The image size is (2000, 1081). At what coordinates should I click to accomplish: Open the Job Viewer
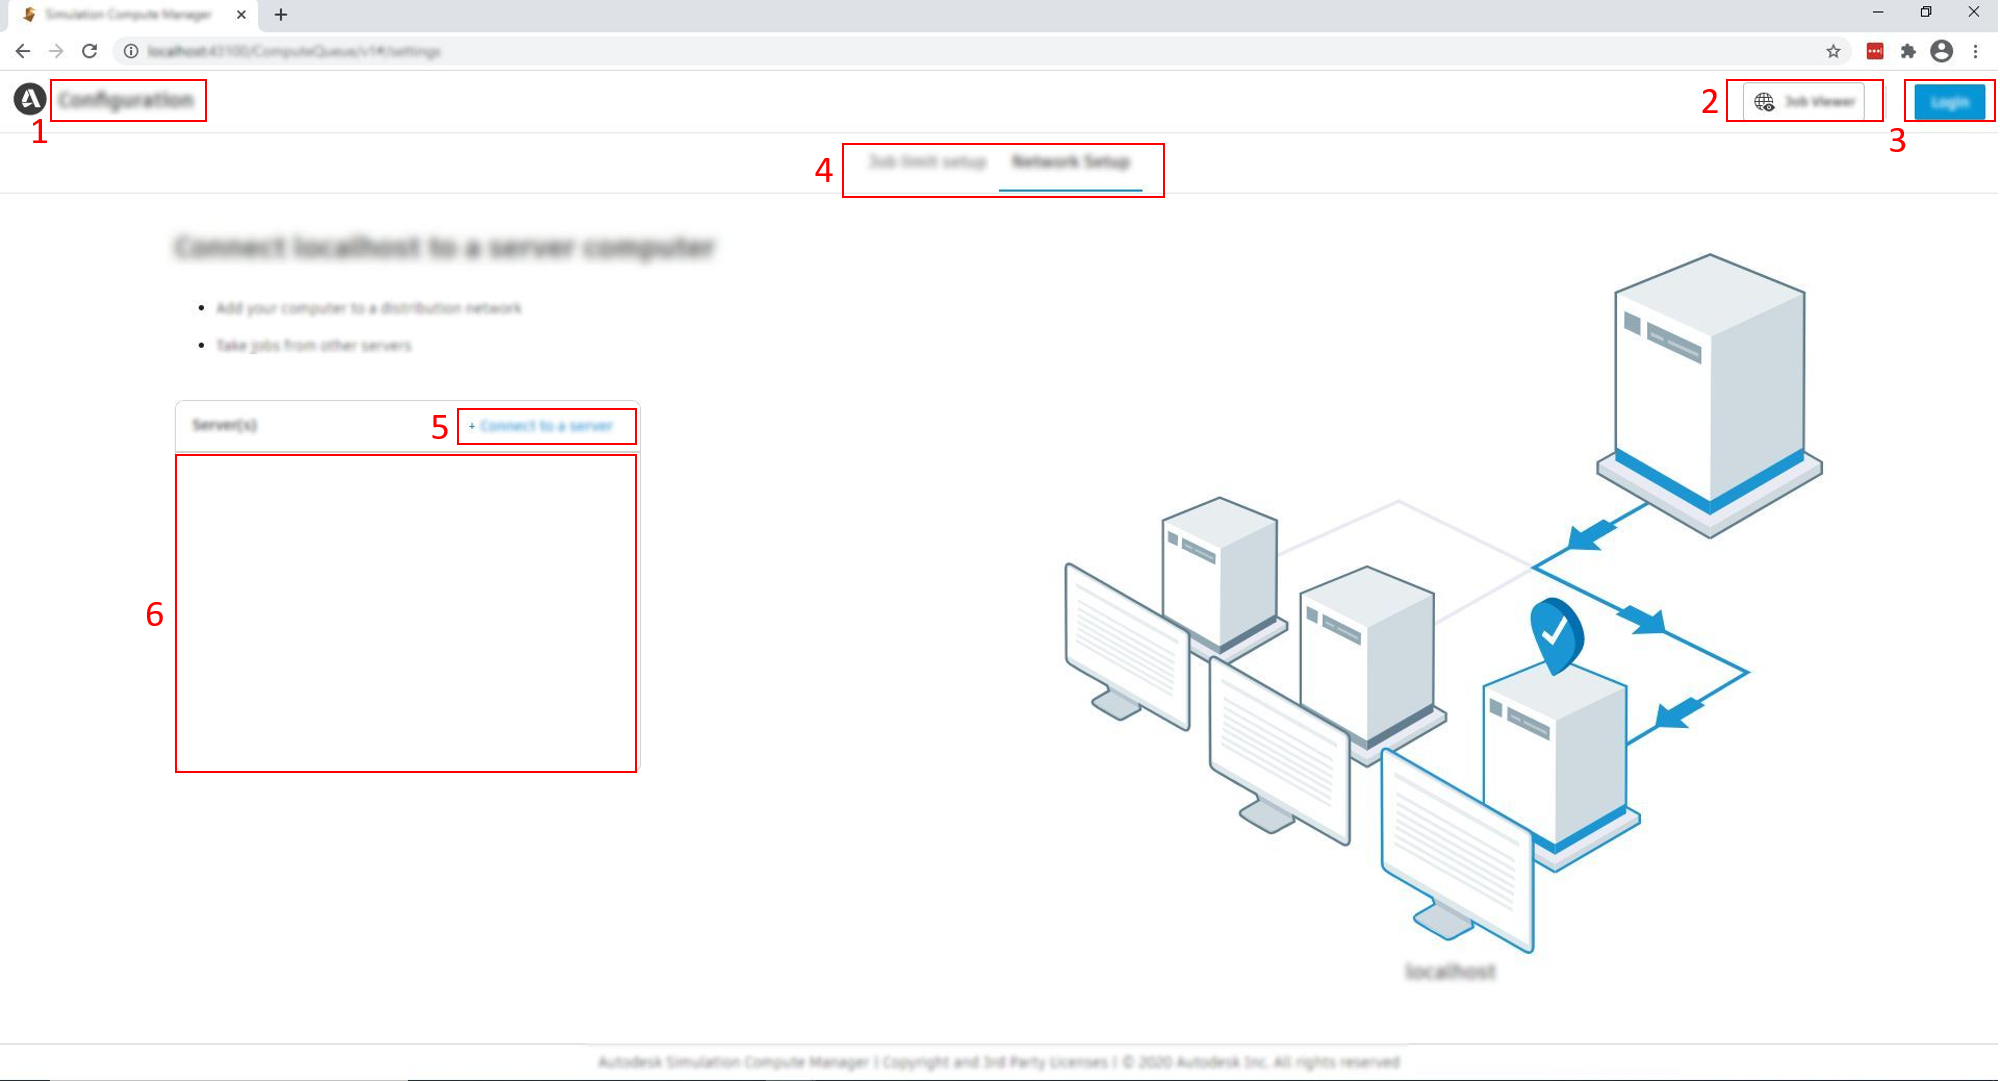pos(1803,101)
